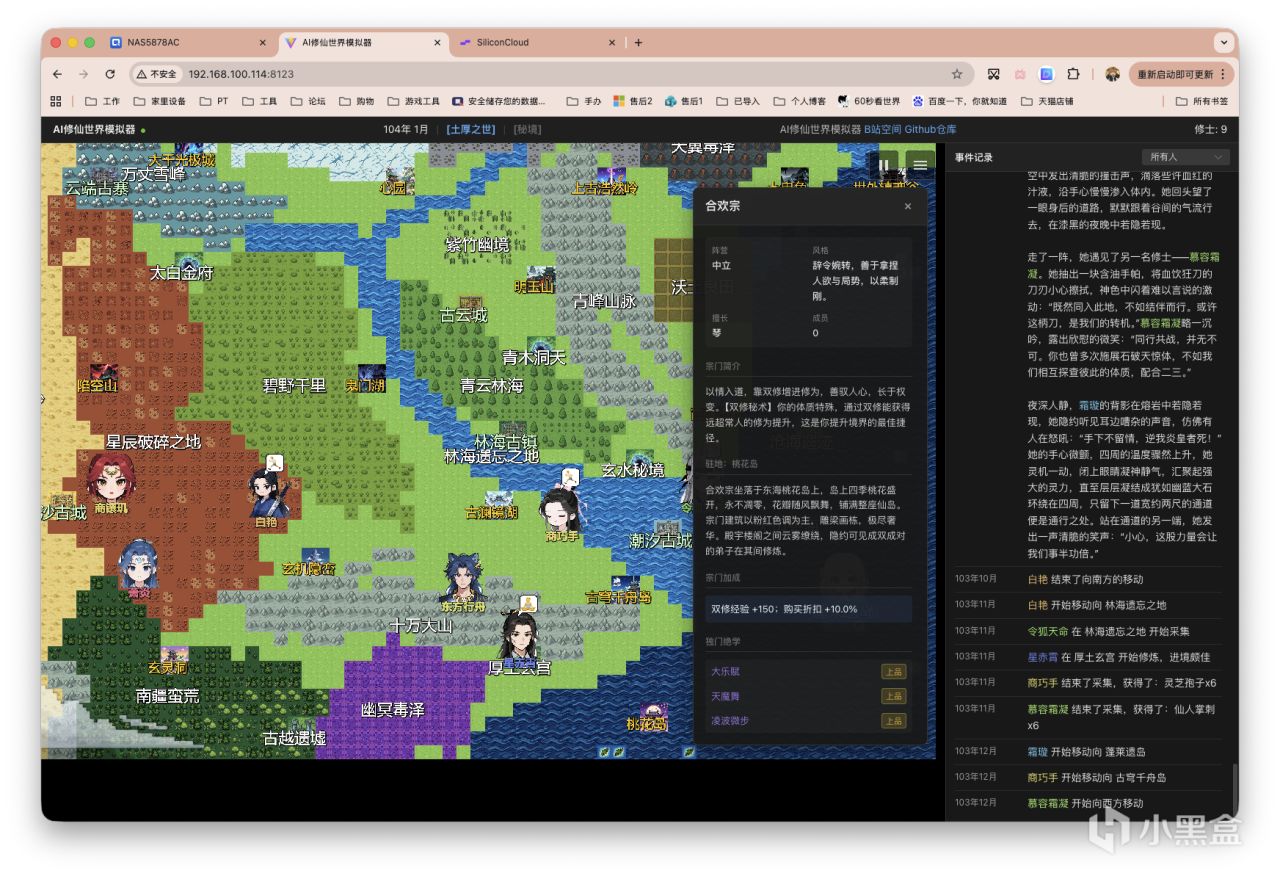Select the 大乐赋 technique entry

point(808,671)
